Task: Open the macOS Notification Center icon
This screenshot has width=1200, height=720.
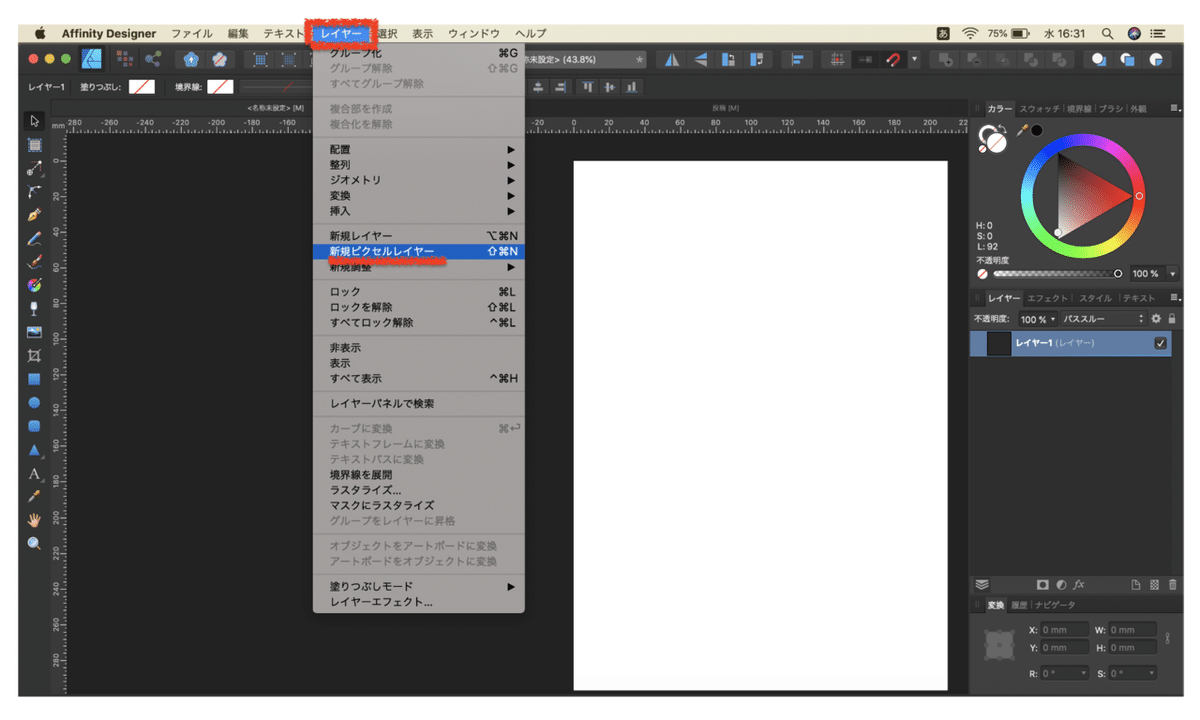Action: pyautogui.click(x=1160, y=33)
